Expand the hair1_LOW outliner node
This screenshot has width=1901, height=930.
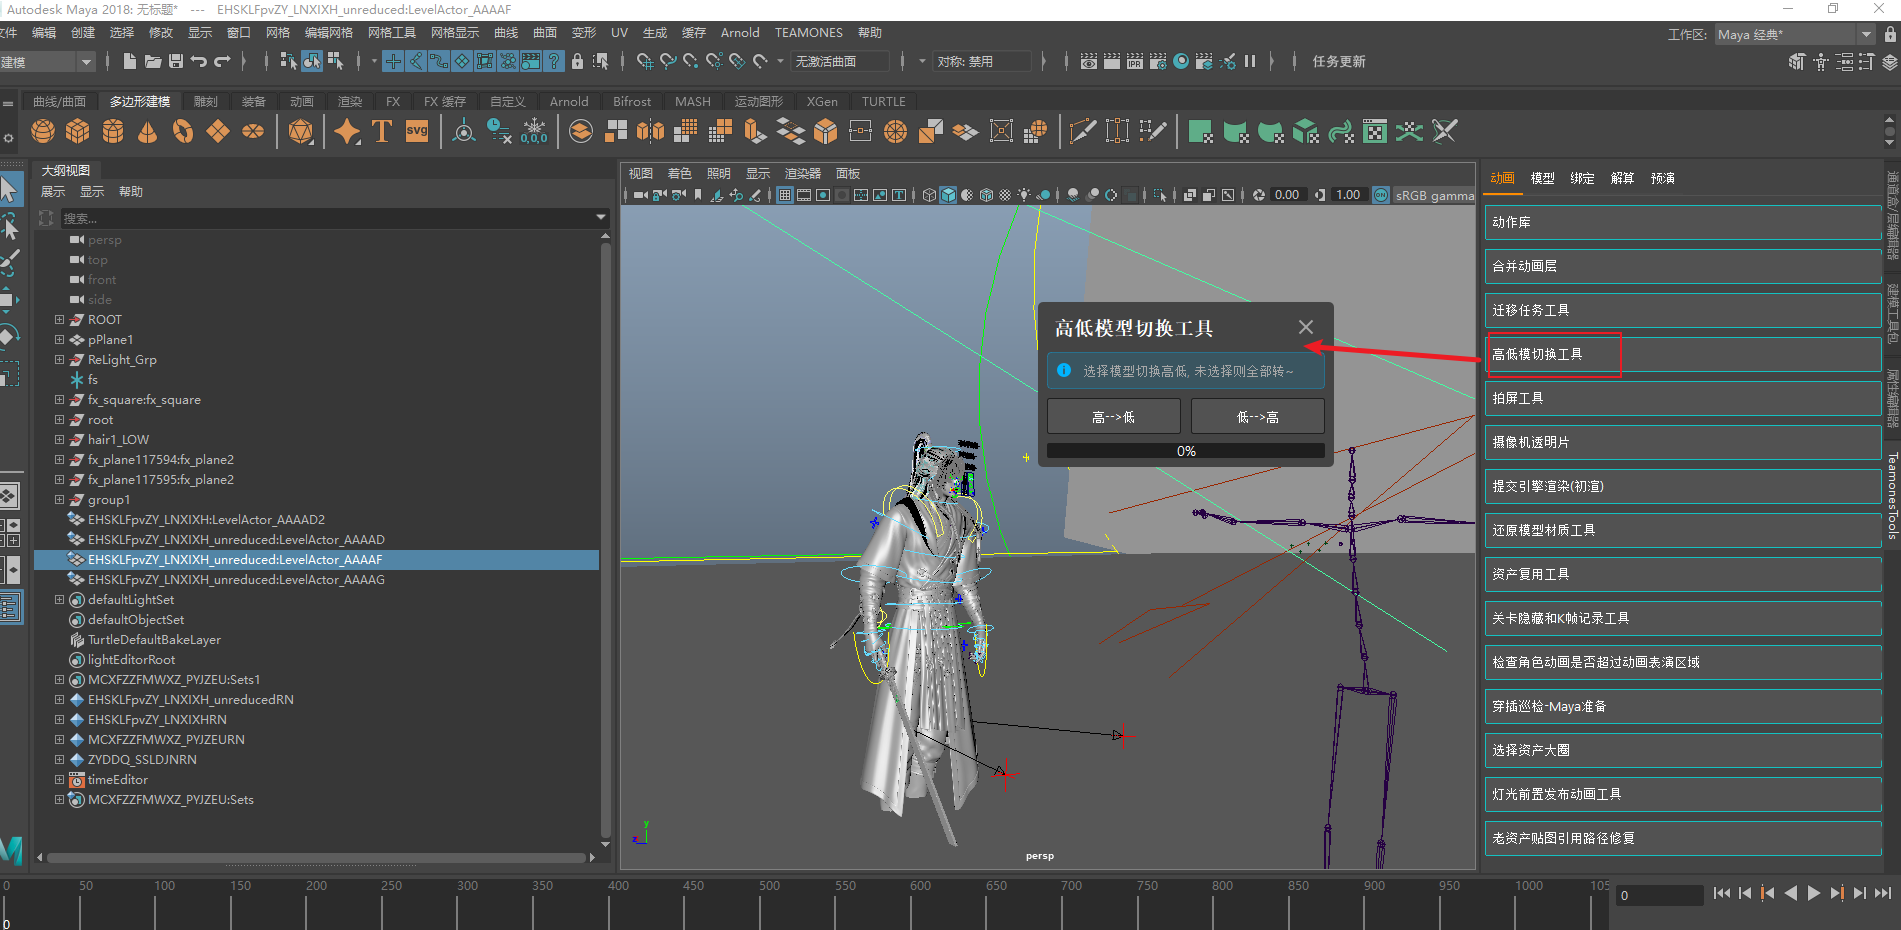59,440
